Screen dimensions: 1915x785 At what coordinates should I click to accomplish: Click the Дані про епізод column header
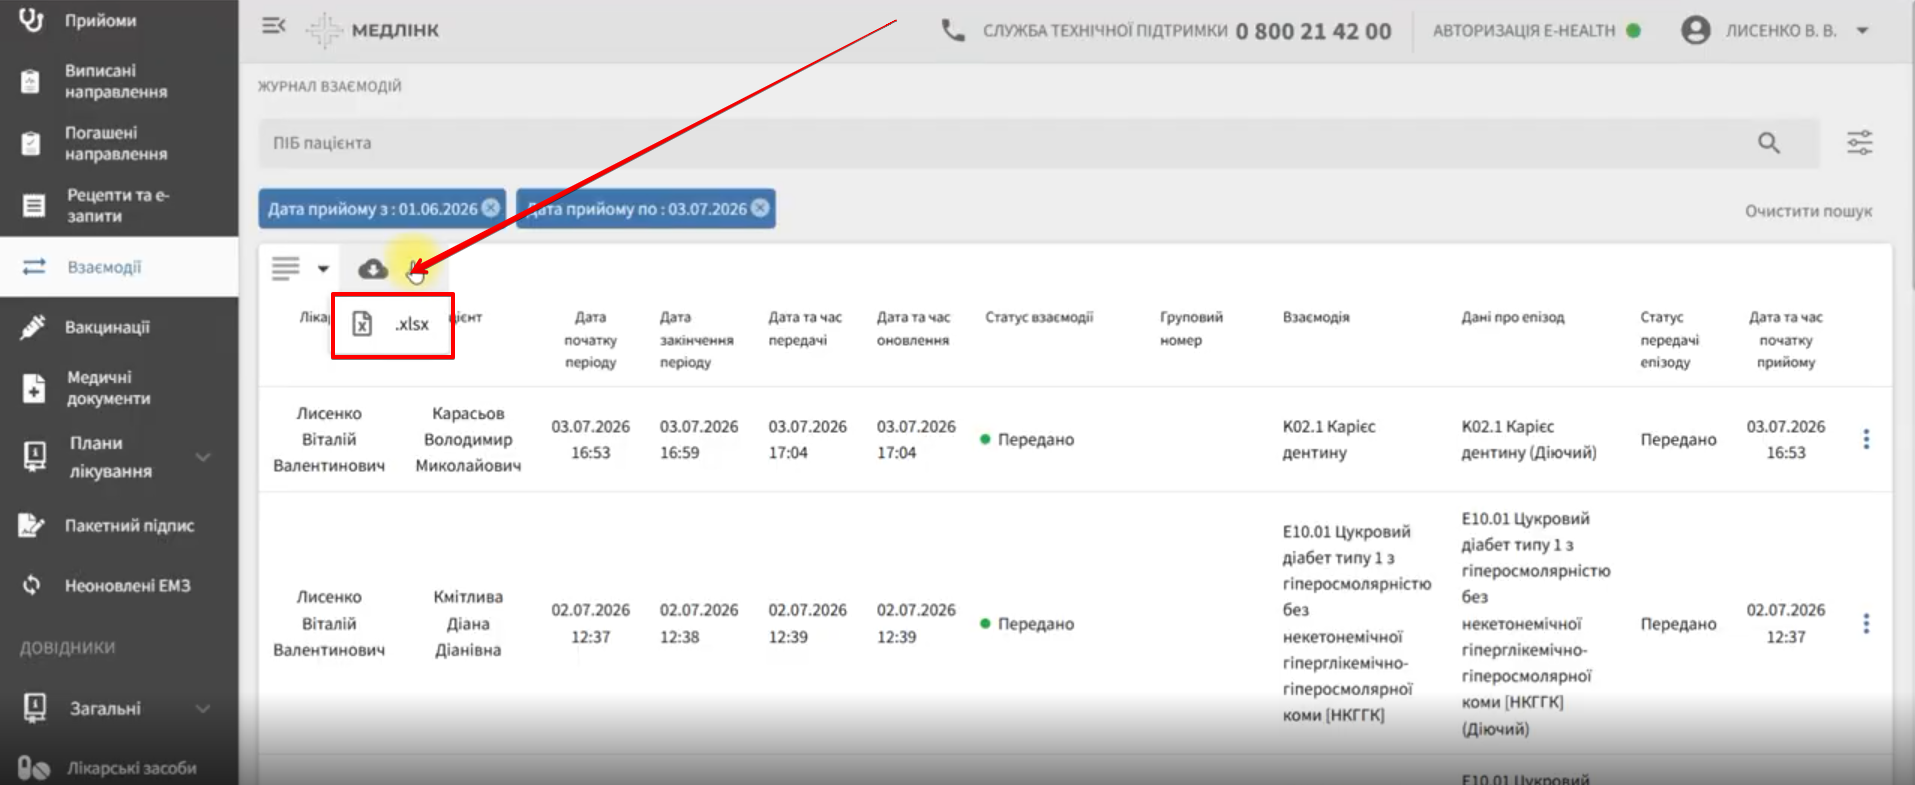(x=1513, y=317)
